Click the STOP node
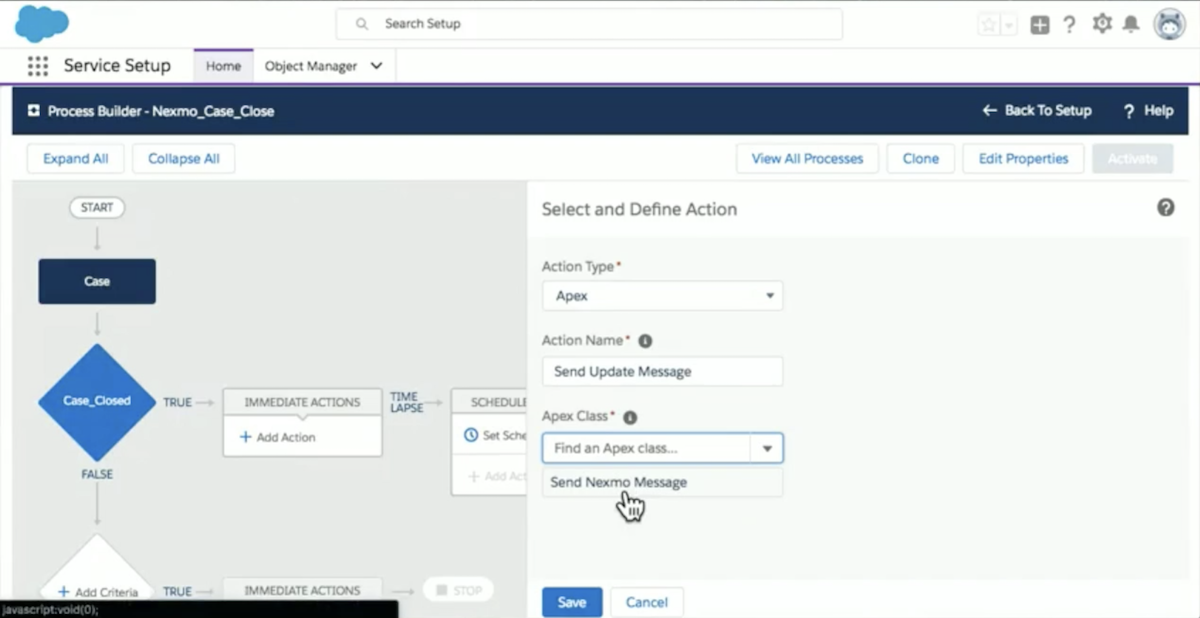Viewport: 1200px width, 618px height. point(458,590)
